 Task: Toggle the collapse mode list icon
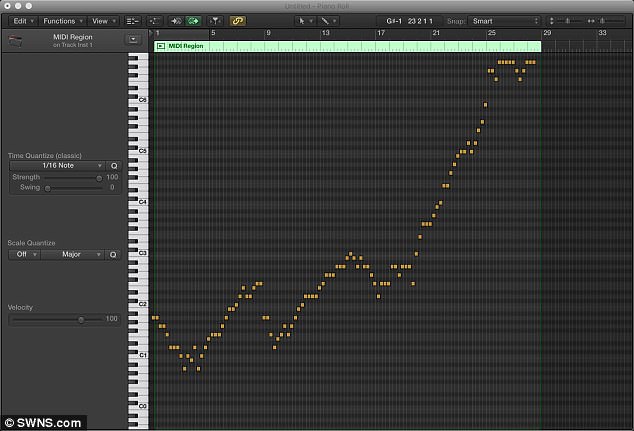(133, 20)
